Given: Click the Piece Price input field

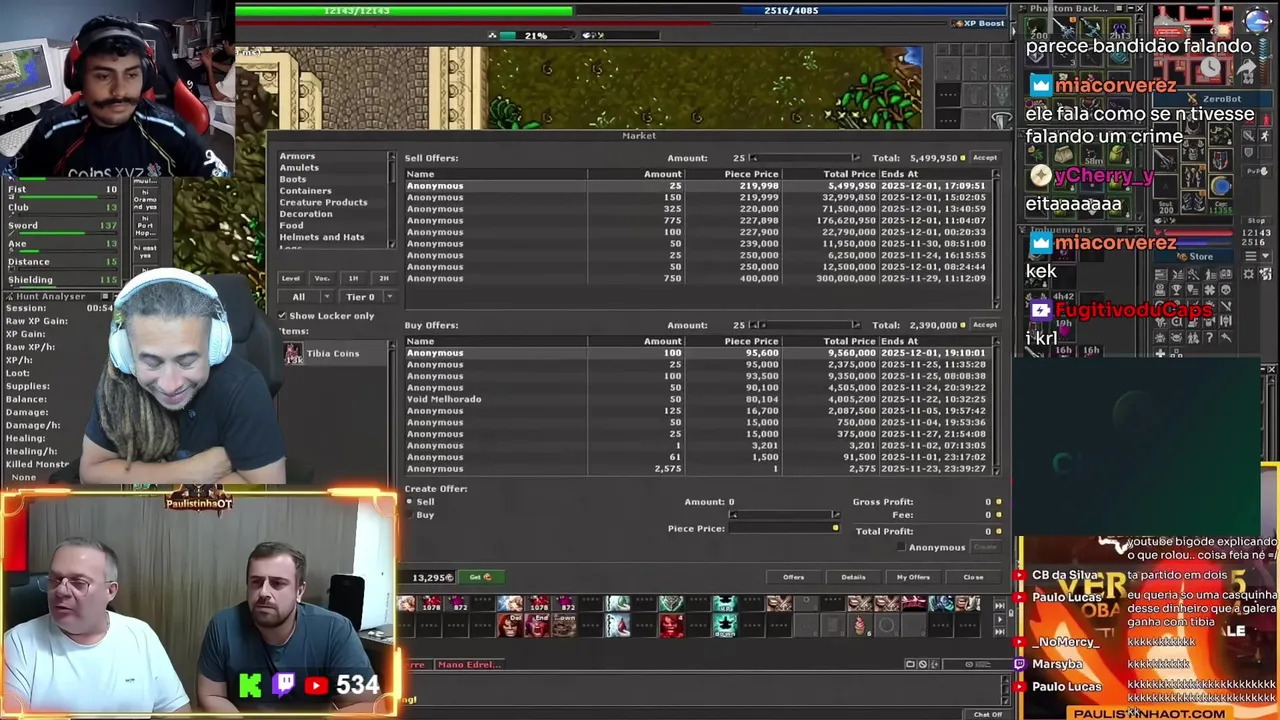Looking at the screenshot, I should tap(783, 529).
